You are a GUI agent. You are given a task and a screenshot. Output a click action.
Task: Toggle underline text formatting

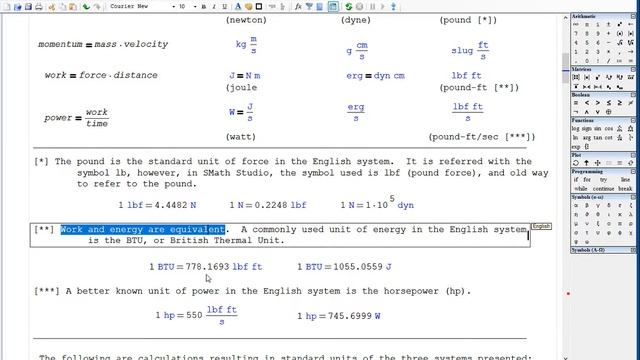coord(224,7)
